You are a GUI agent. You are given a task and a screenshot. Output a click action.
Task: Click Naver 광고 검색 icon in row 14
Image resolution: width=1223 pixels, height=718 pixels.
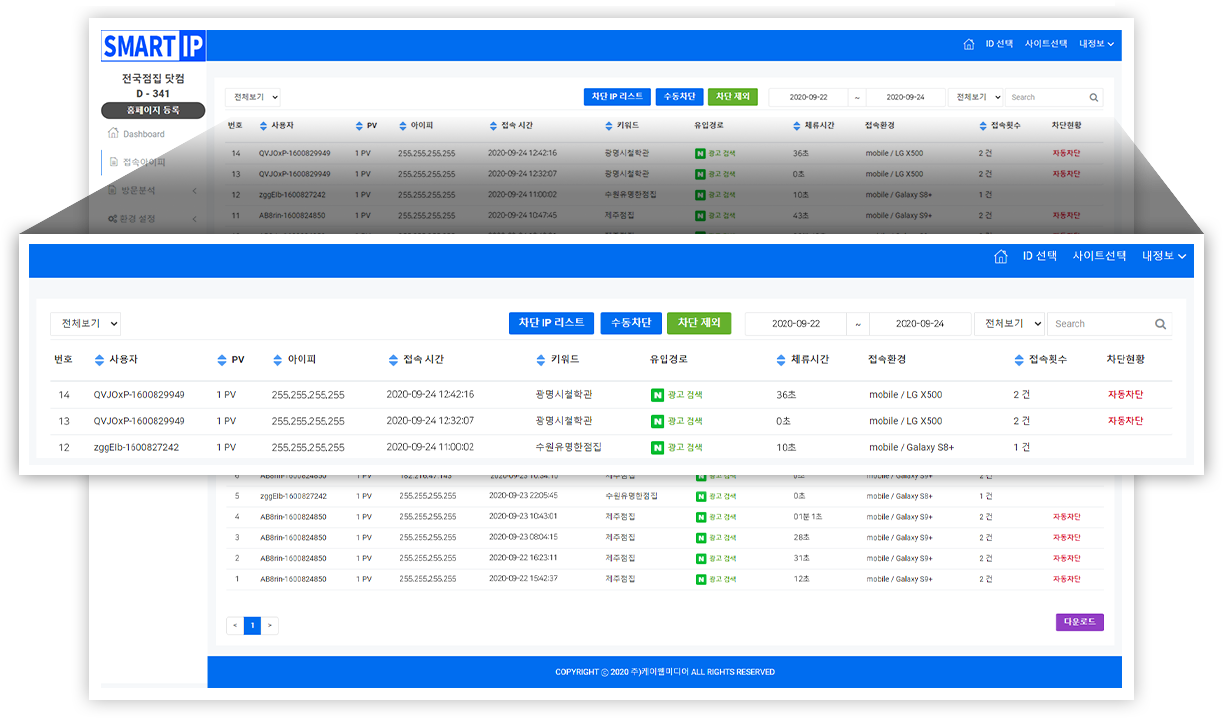[657, 394]
